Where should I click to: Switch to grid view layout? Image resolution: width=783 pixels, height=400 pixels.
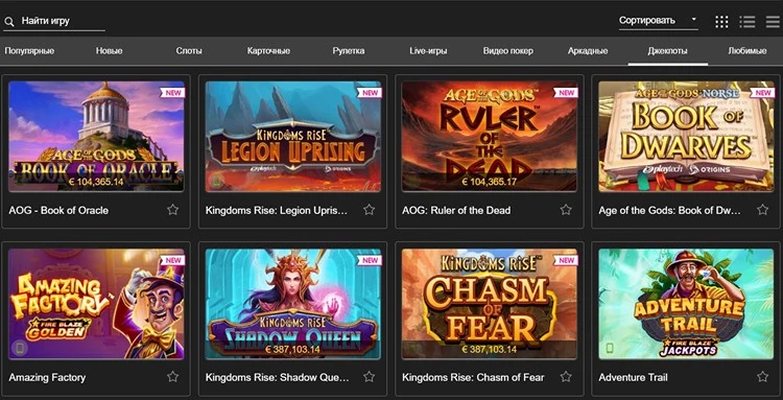coord(722,21)
